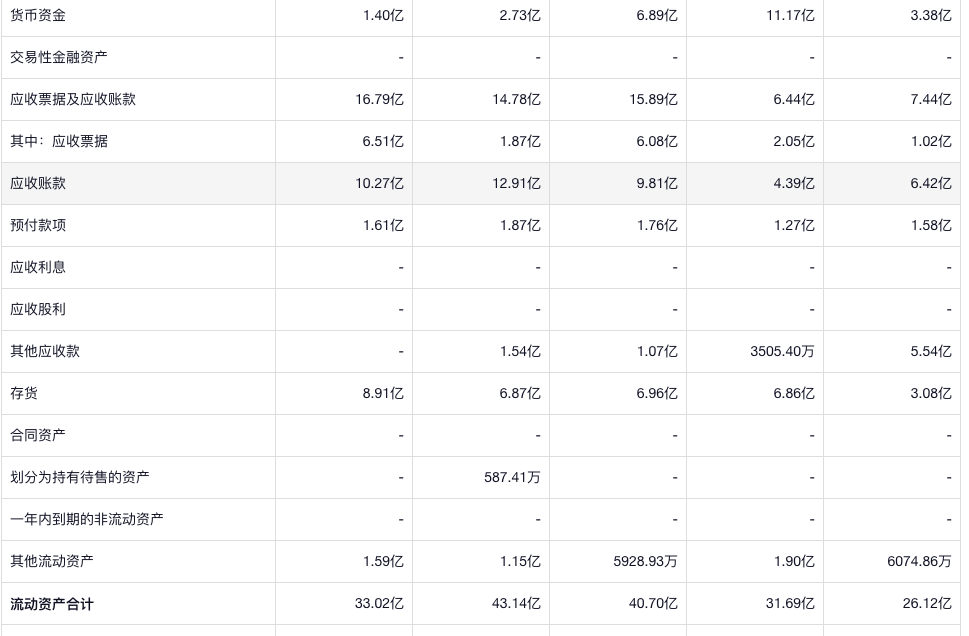Click the 应收票据及应收账款 row label

pos(73,99)
